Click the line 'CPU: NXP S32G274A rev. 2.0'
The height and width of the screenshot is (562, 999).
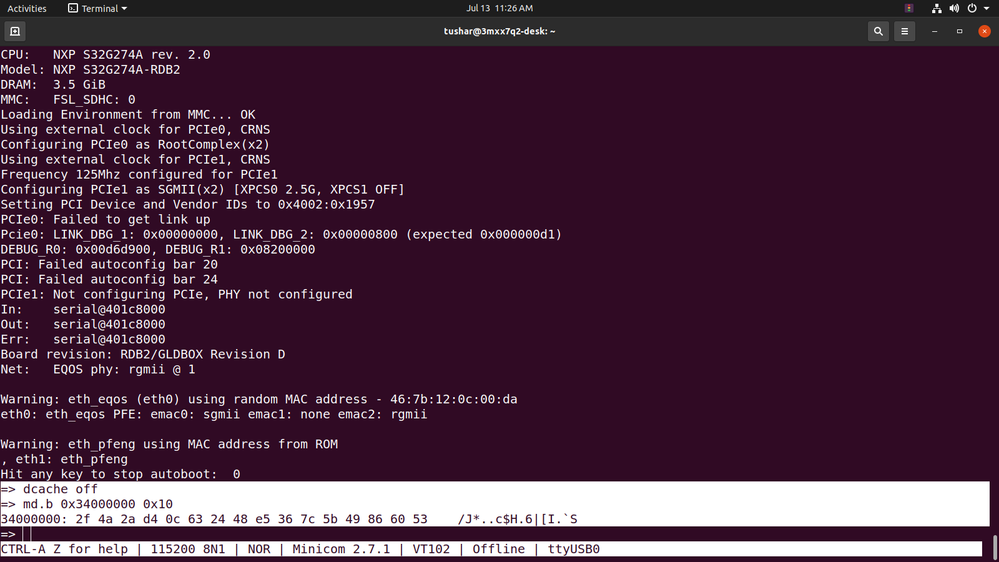(105, 55)
